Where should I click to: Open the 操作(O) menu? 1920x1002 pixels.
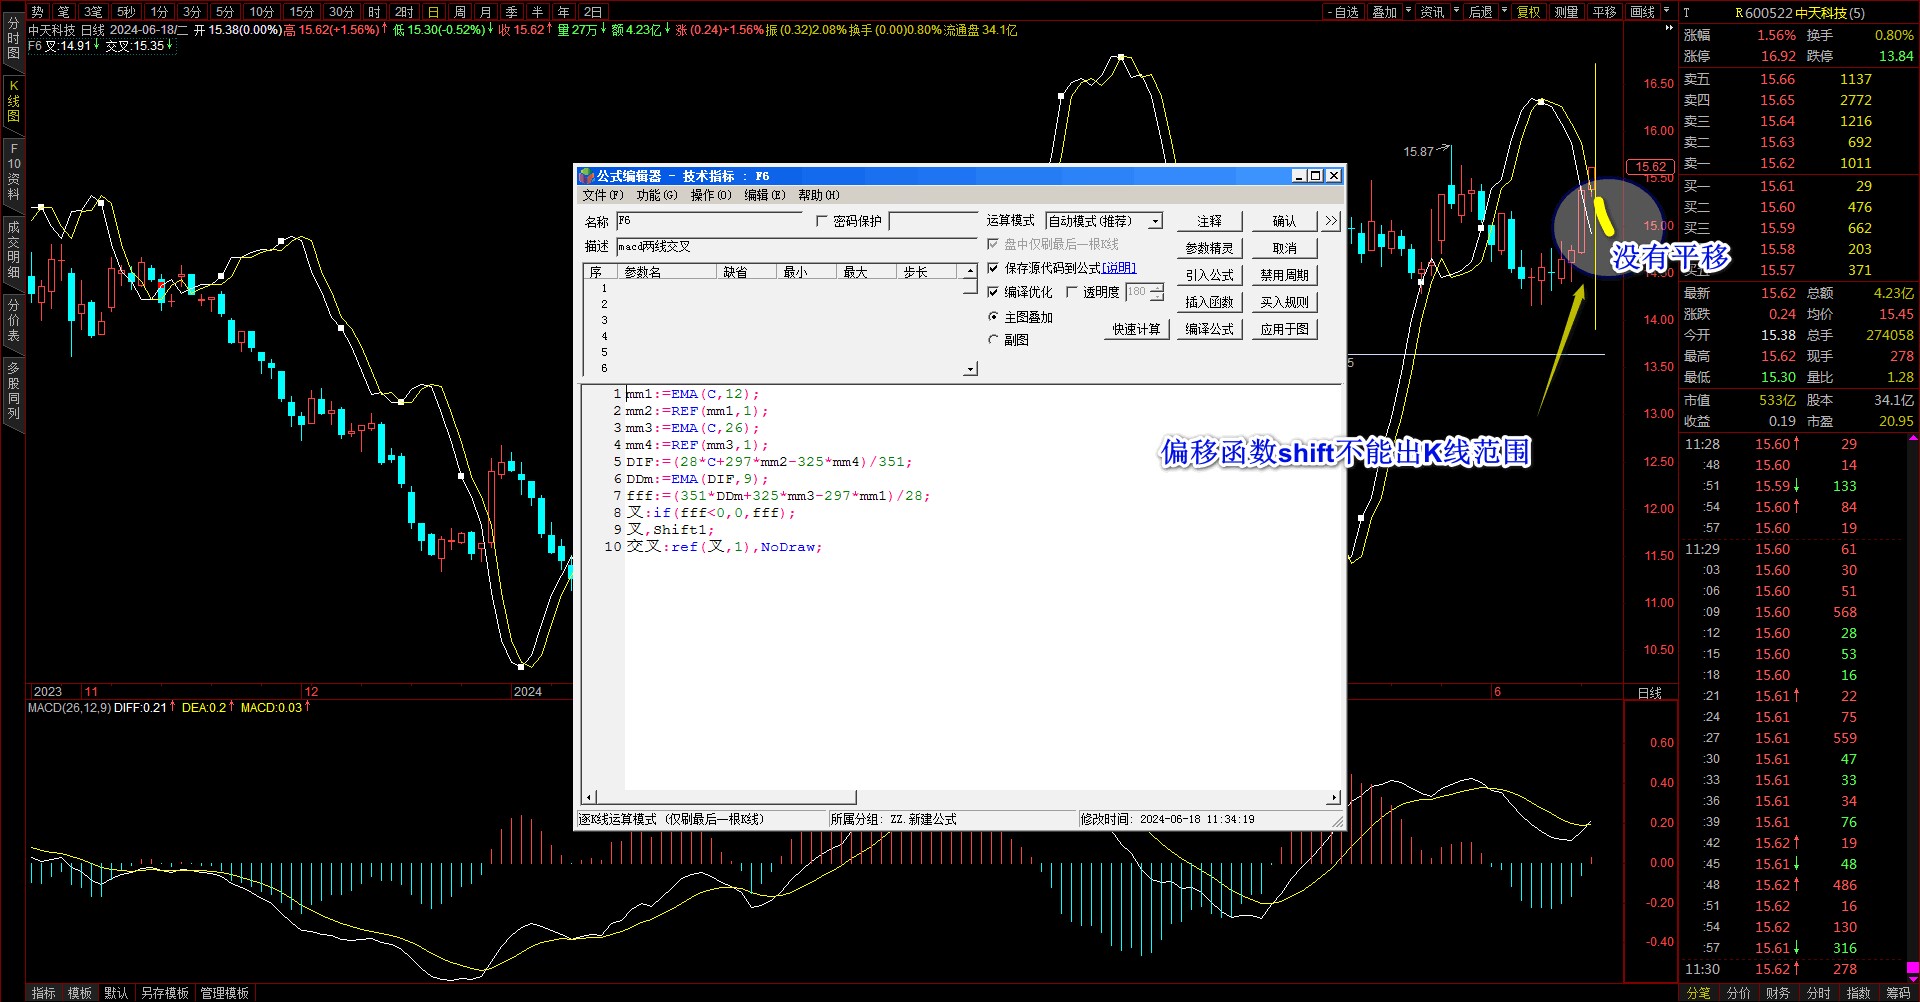tap(710, 195)
